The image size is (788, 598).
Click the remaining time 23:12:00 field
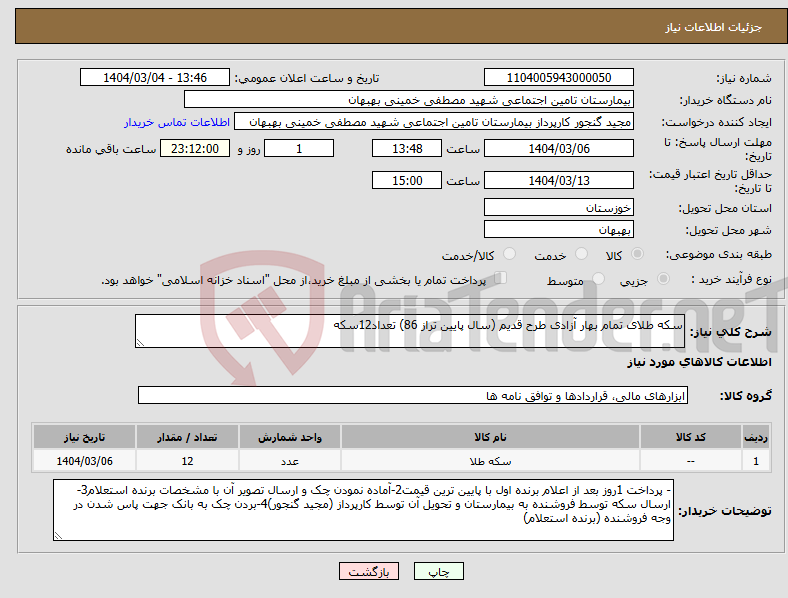[x=195, y=148]
